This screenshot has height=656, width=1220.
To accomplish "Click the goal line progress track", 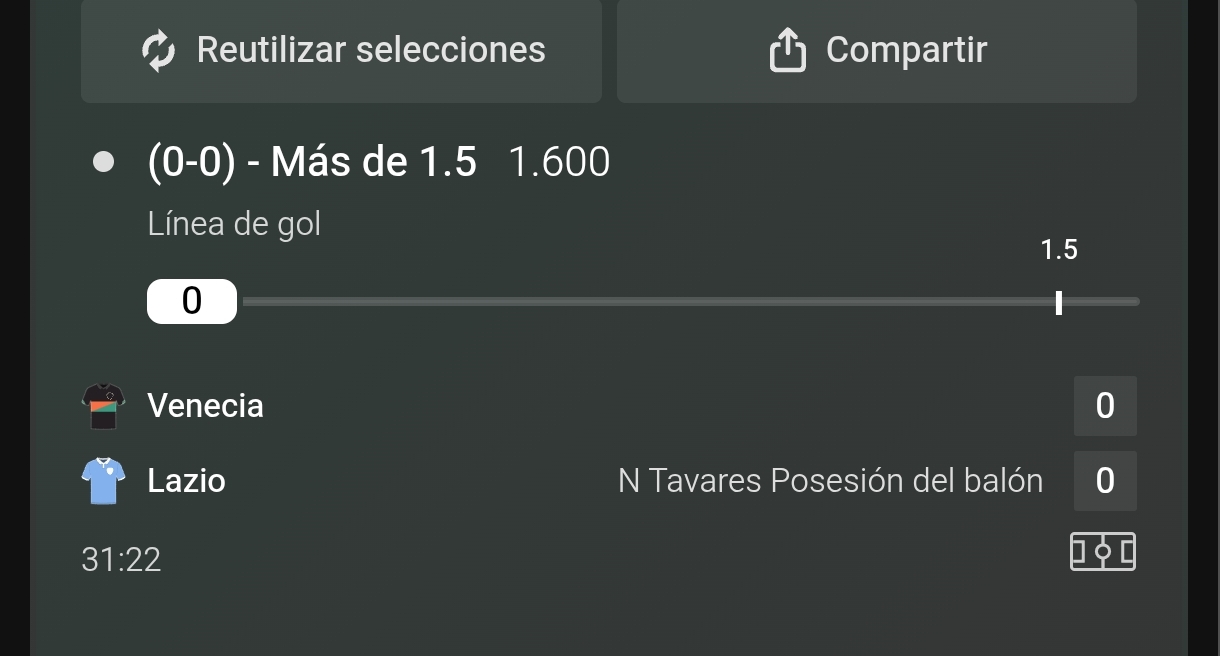I will (691, 301).
